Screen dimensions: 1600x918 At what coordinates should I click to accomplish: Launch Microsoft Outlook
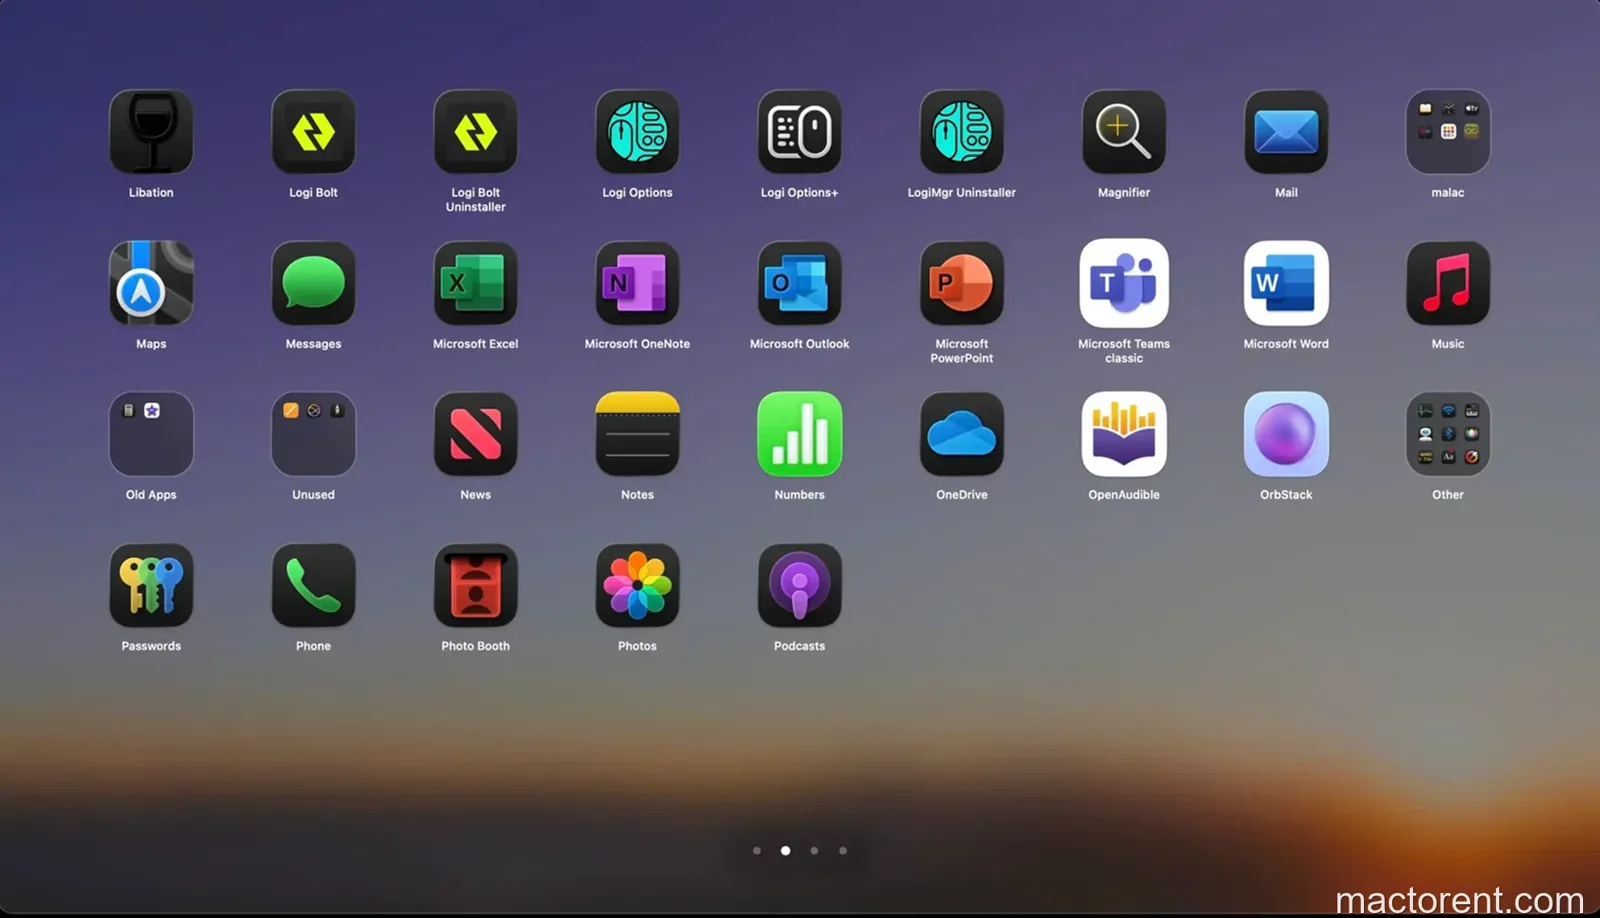[799, 283]
